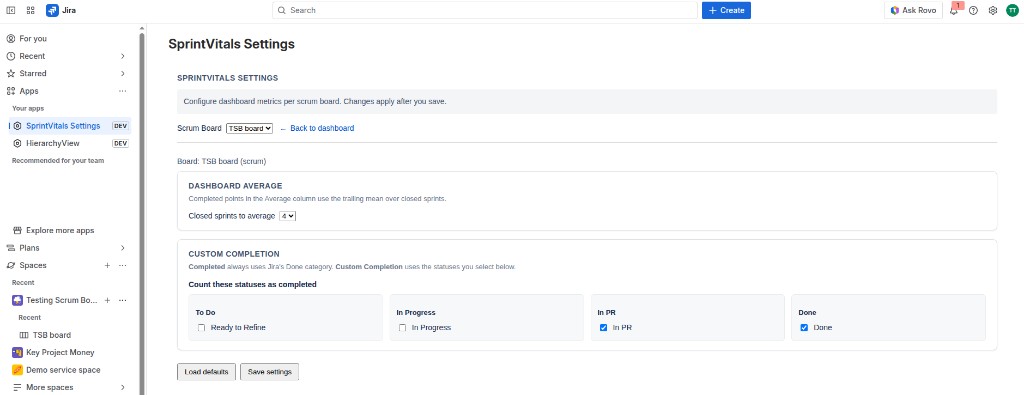1024x395 pixels.
Task: Click the Recent clock icon
Action: (10, 56)
